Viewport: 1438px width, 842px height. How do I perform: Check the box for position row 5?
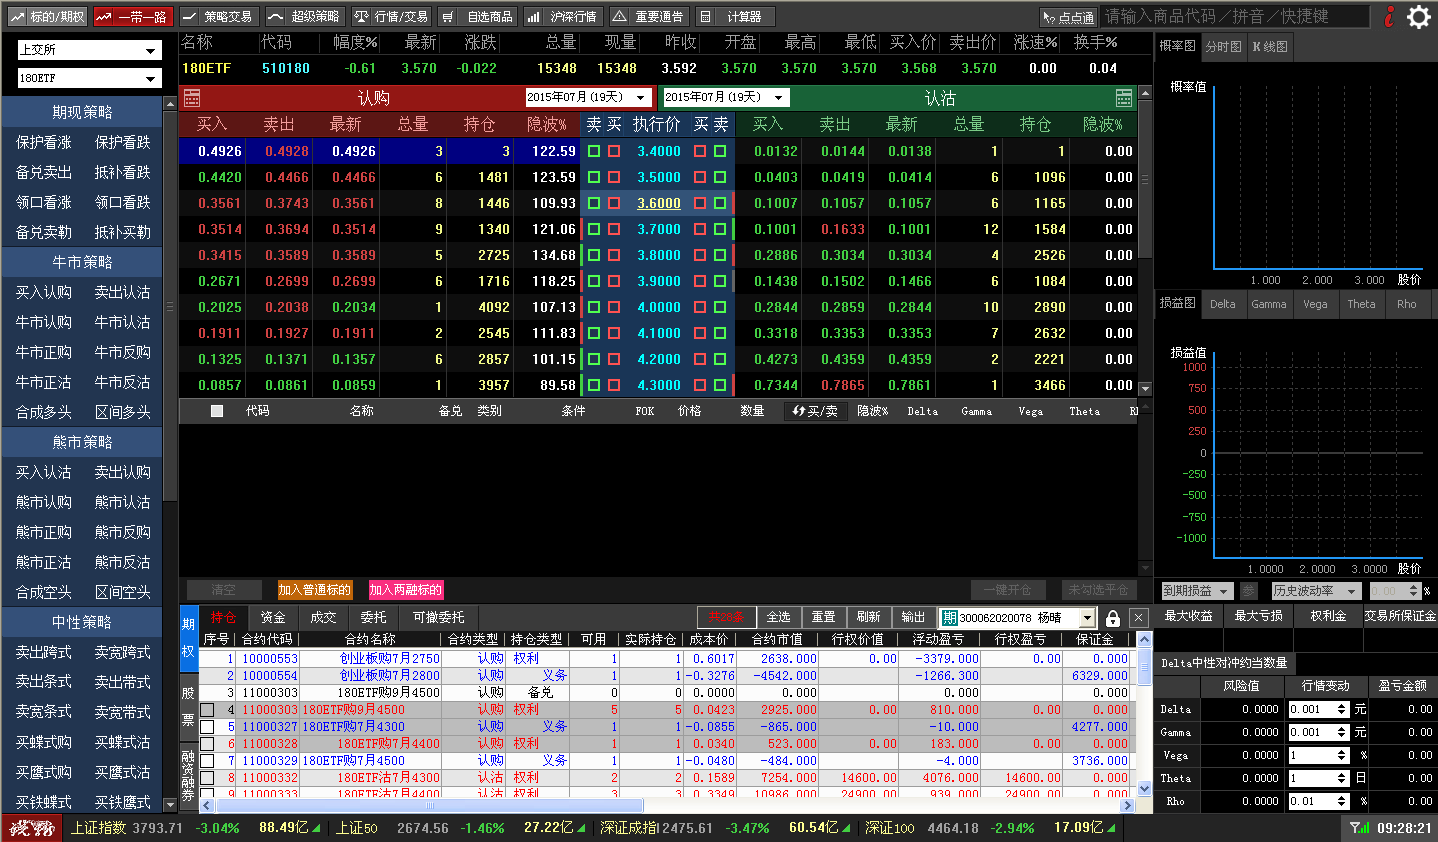tap(207, 727)
